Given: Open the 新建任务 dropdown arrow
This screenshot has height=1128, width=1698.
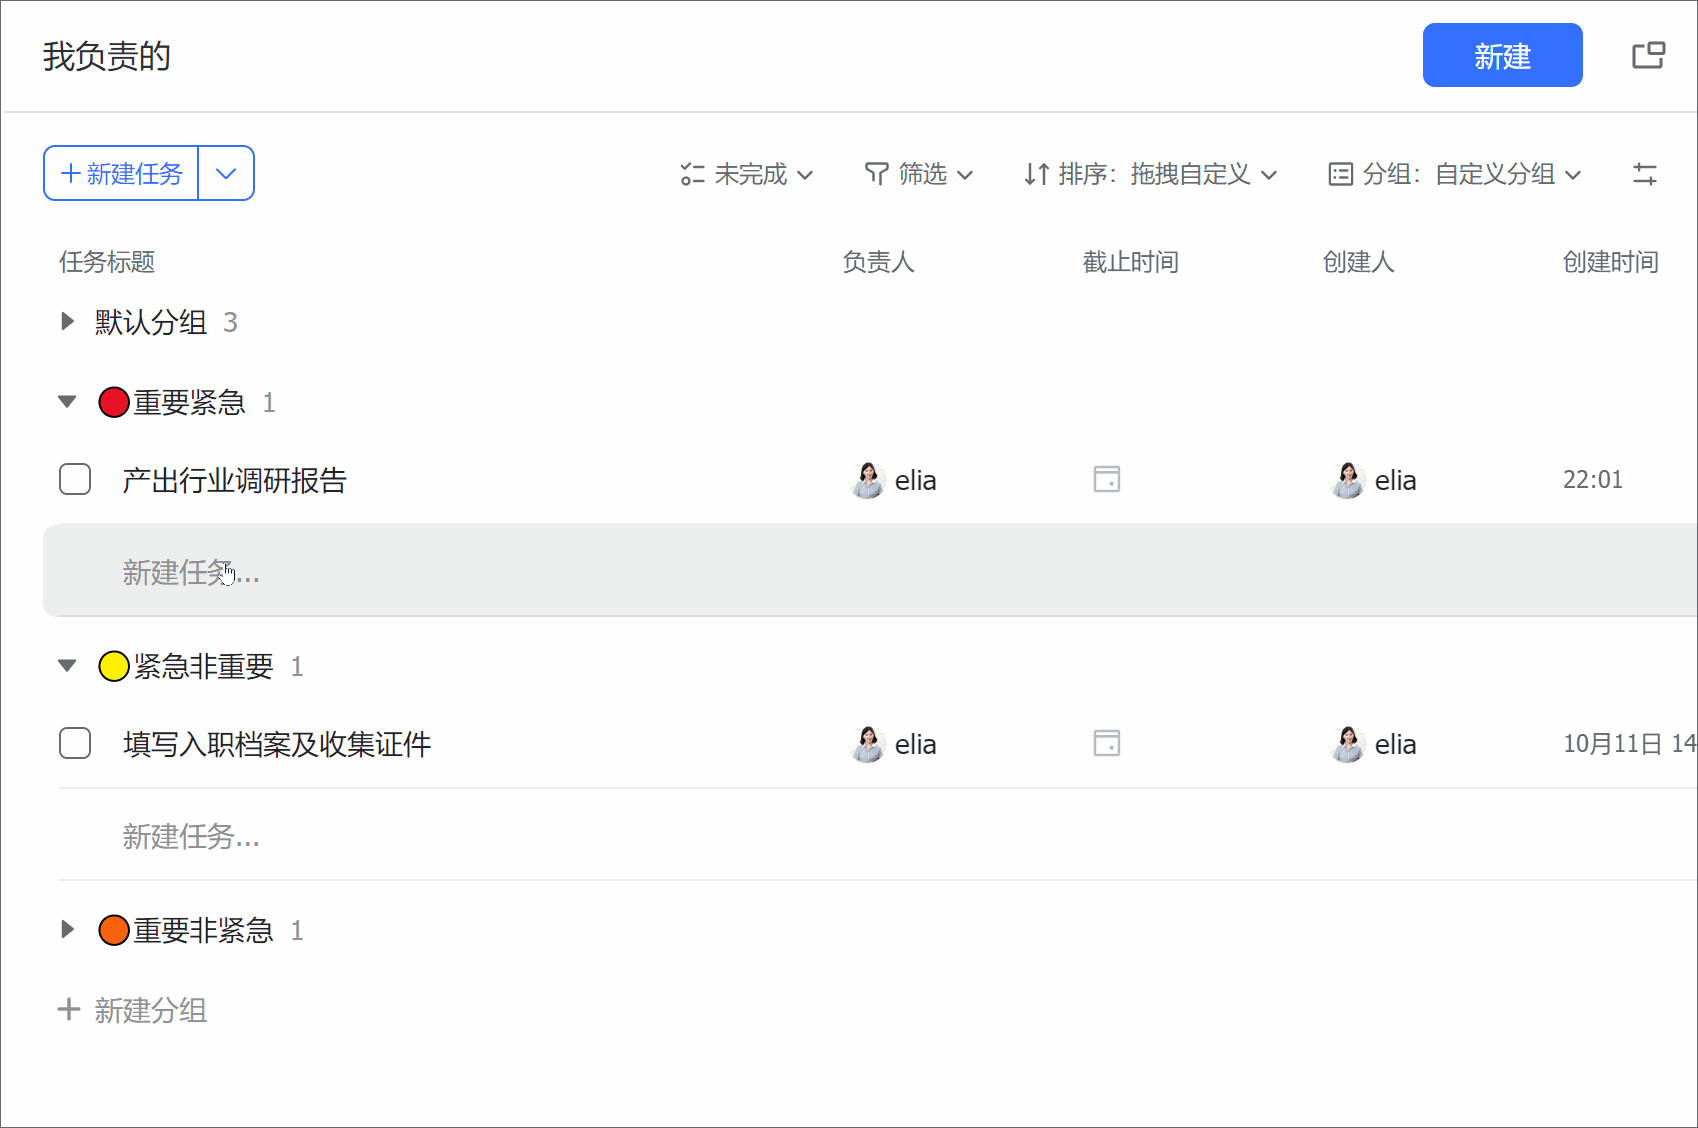Looking at the screenshot, I should click(x=226, y=173).
